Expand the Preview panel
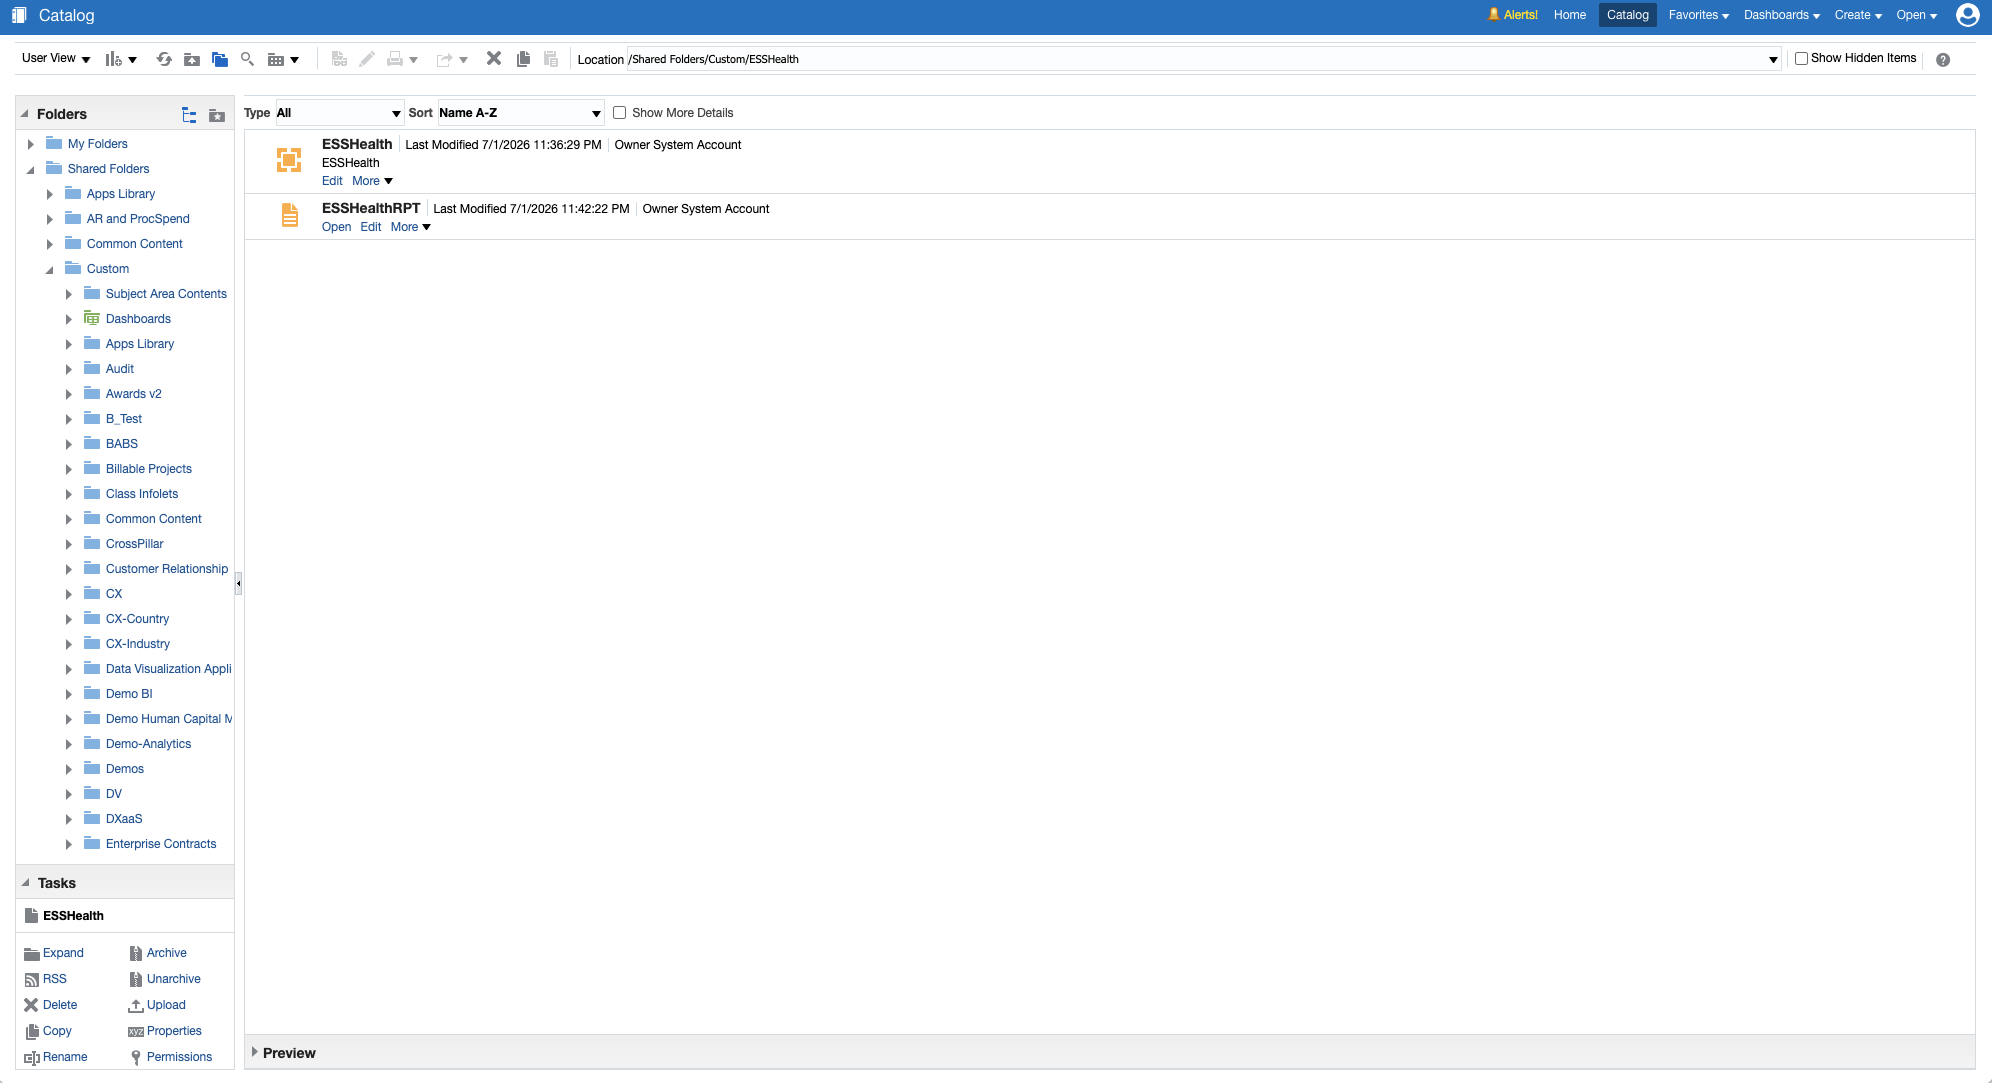 coord(255,1052)
